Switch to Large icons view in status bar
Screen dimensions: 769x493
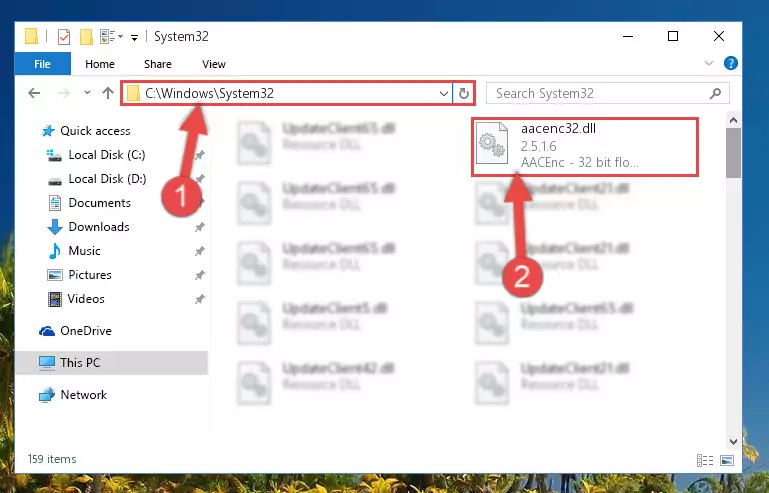[x=727, y=460]
